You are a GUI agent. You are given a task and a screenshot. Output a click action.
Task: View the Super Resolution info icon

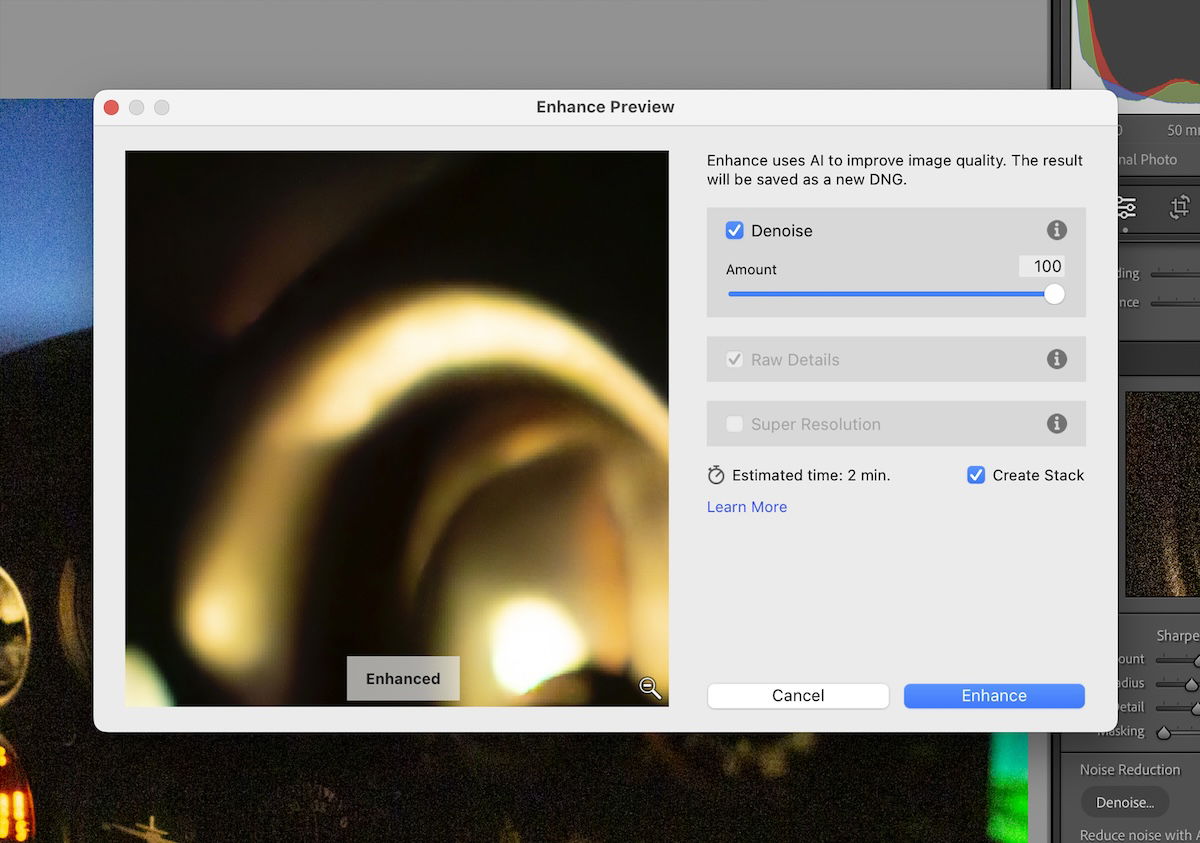(x=1056, y=423)
